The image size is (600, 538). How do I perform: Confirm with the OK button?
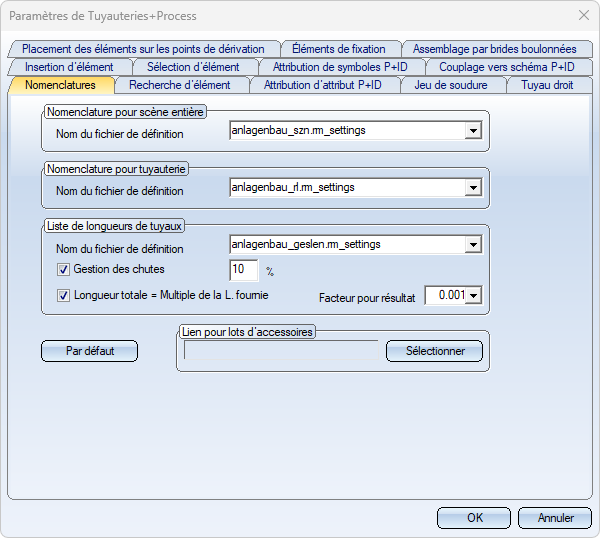tap(474, 518)
